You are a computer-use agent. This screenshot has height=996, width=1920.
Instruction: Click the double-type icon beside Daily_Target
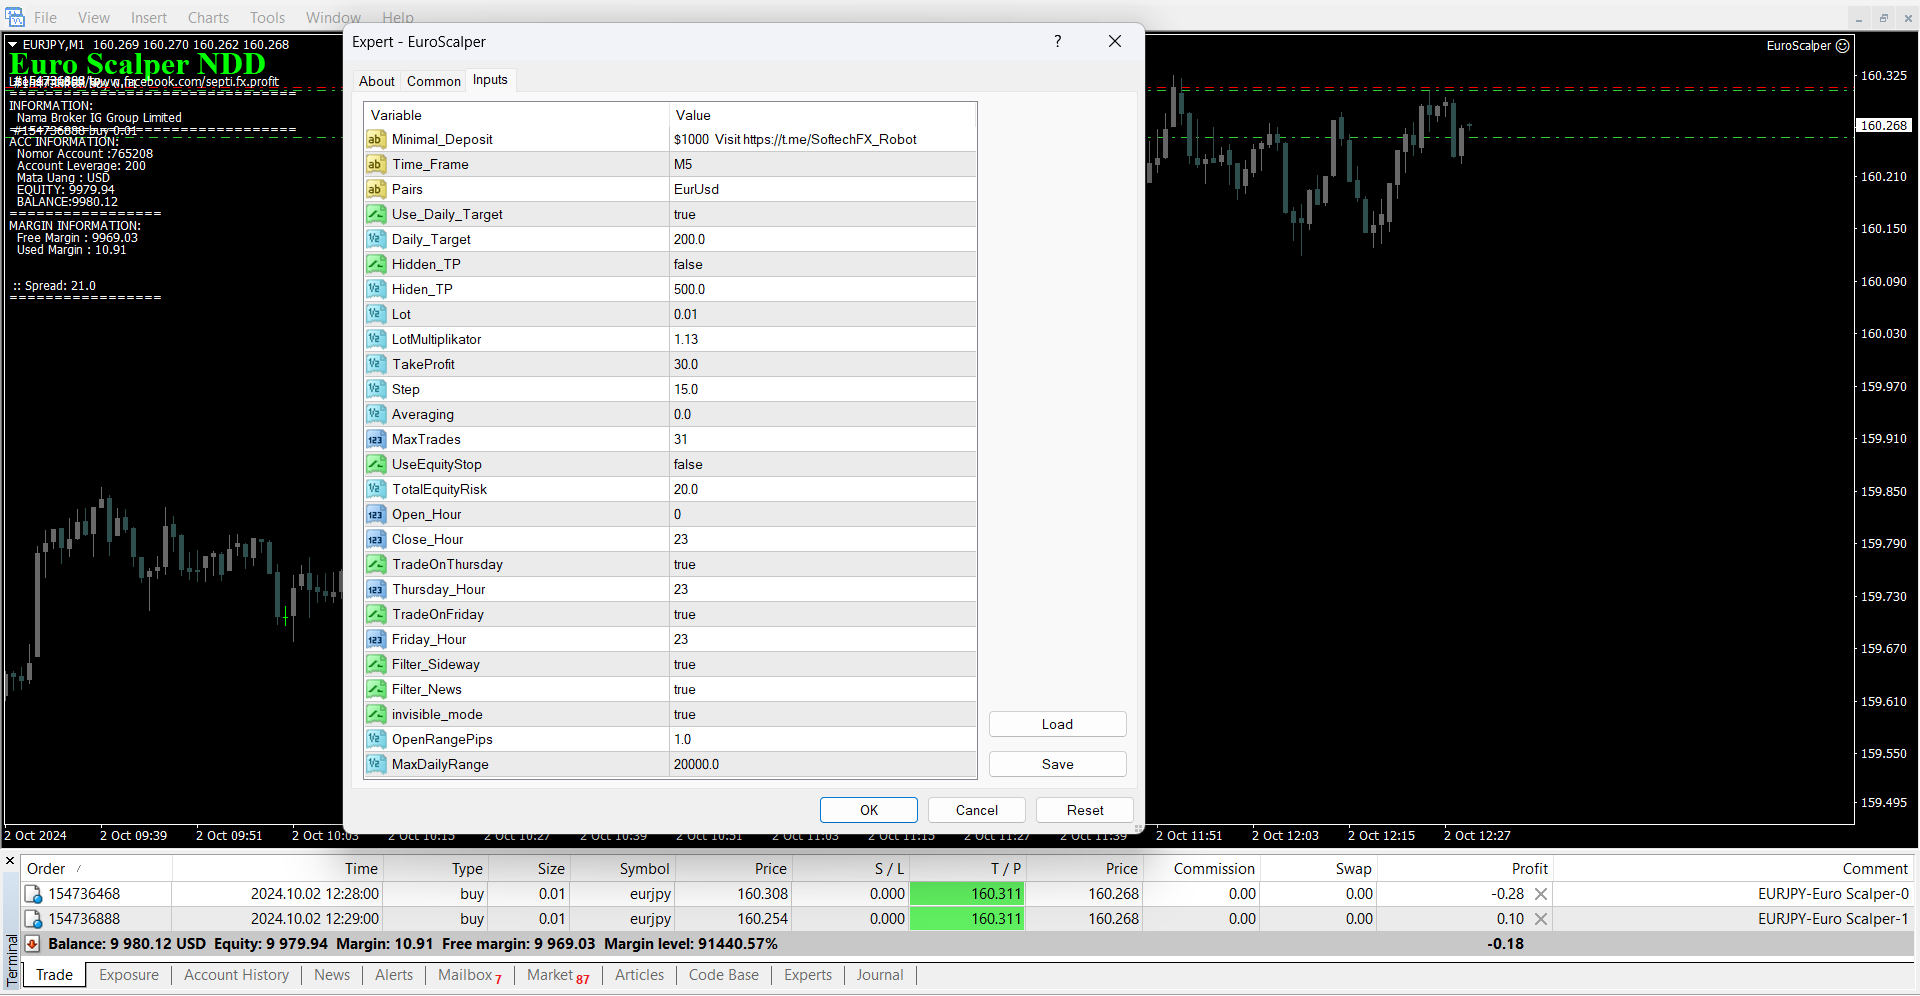tap(375, 240)
